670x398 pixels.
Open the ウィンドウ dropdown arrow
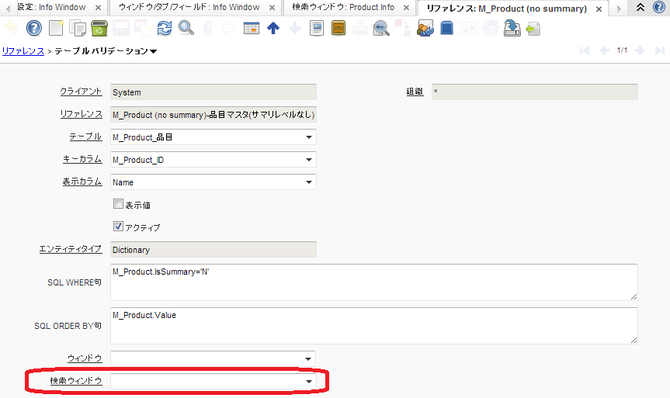click(x=308, y=359)
